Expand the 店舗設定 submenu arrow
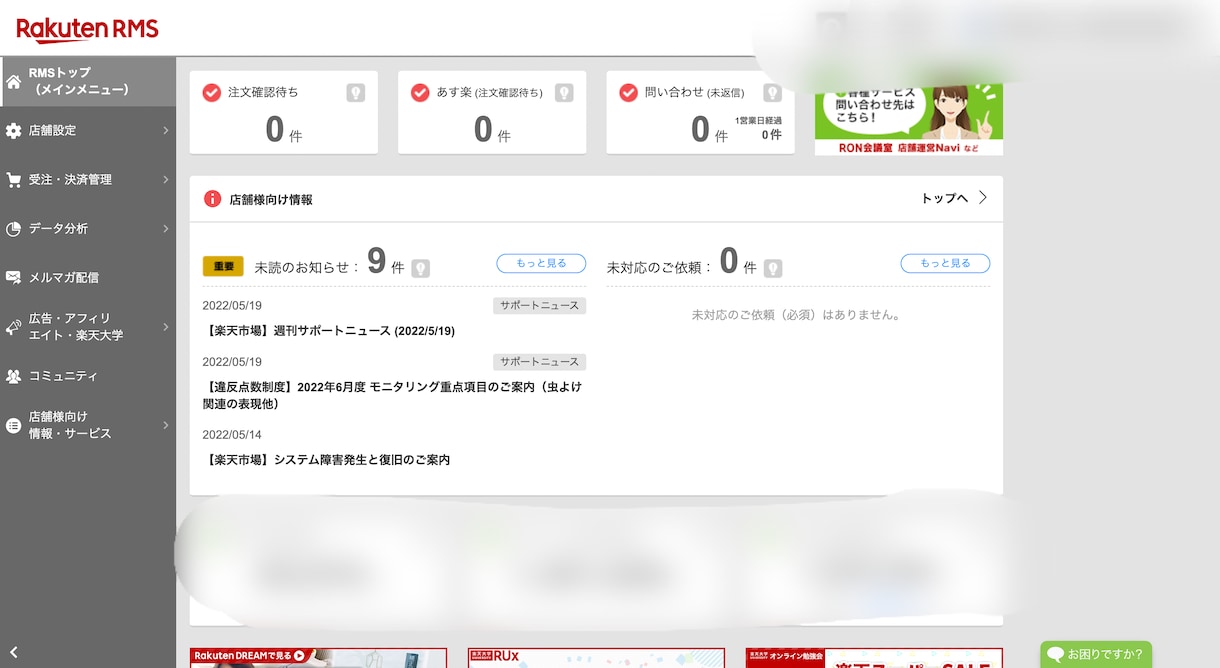 [165, 131]
